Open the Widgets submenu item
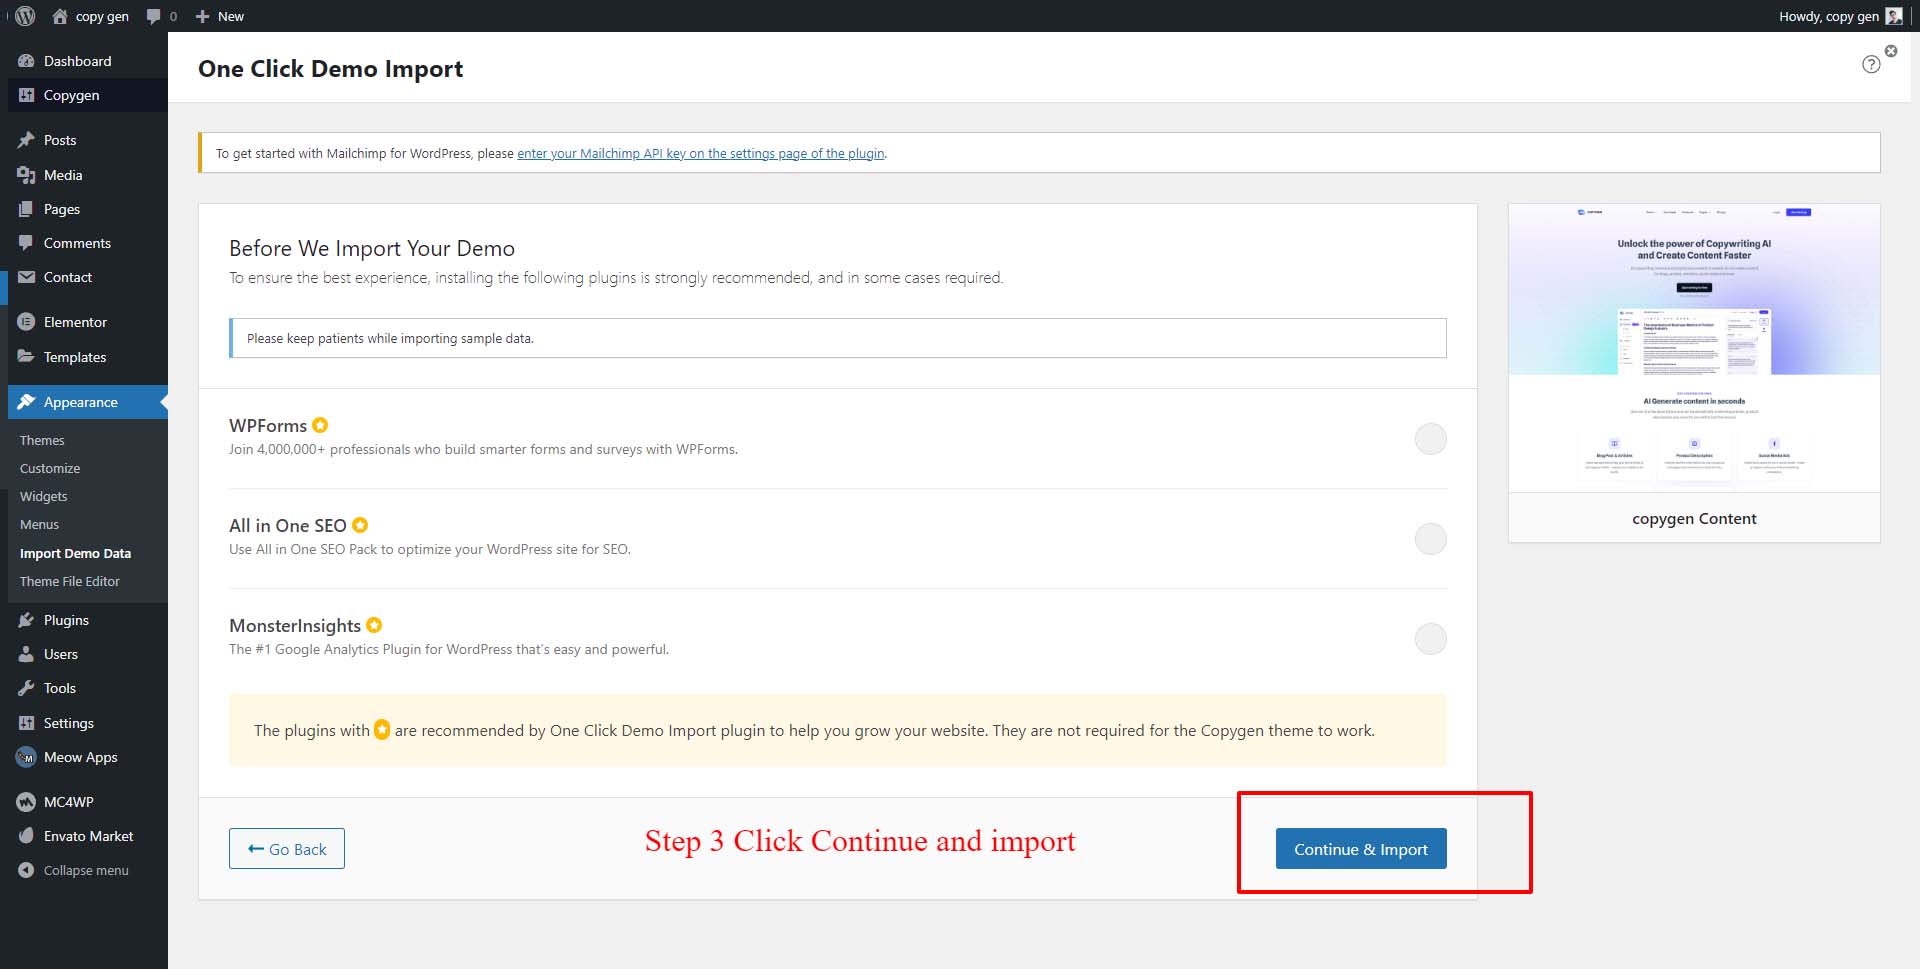1920x969 pixels. (44, 496)
